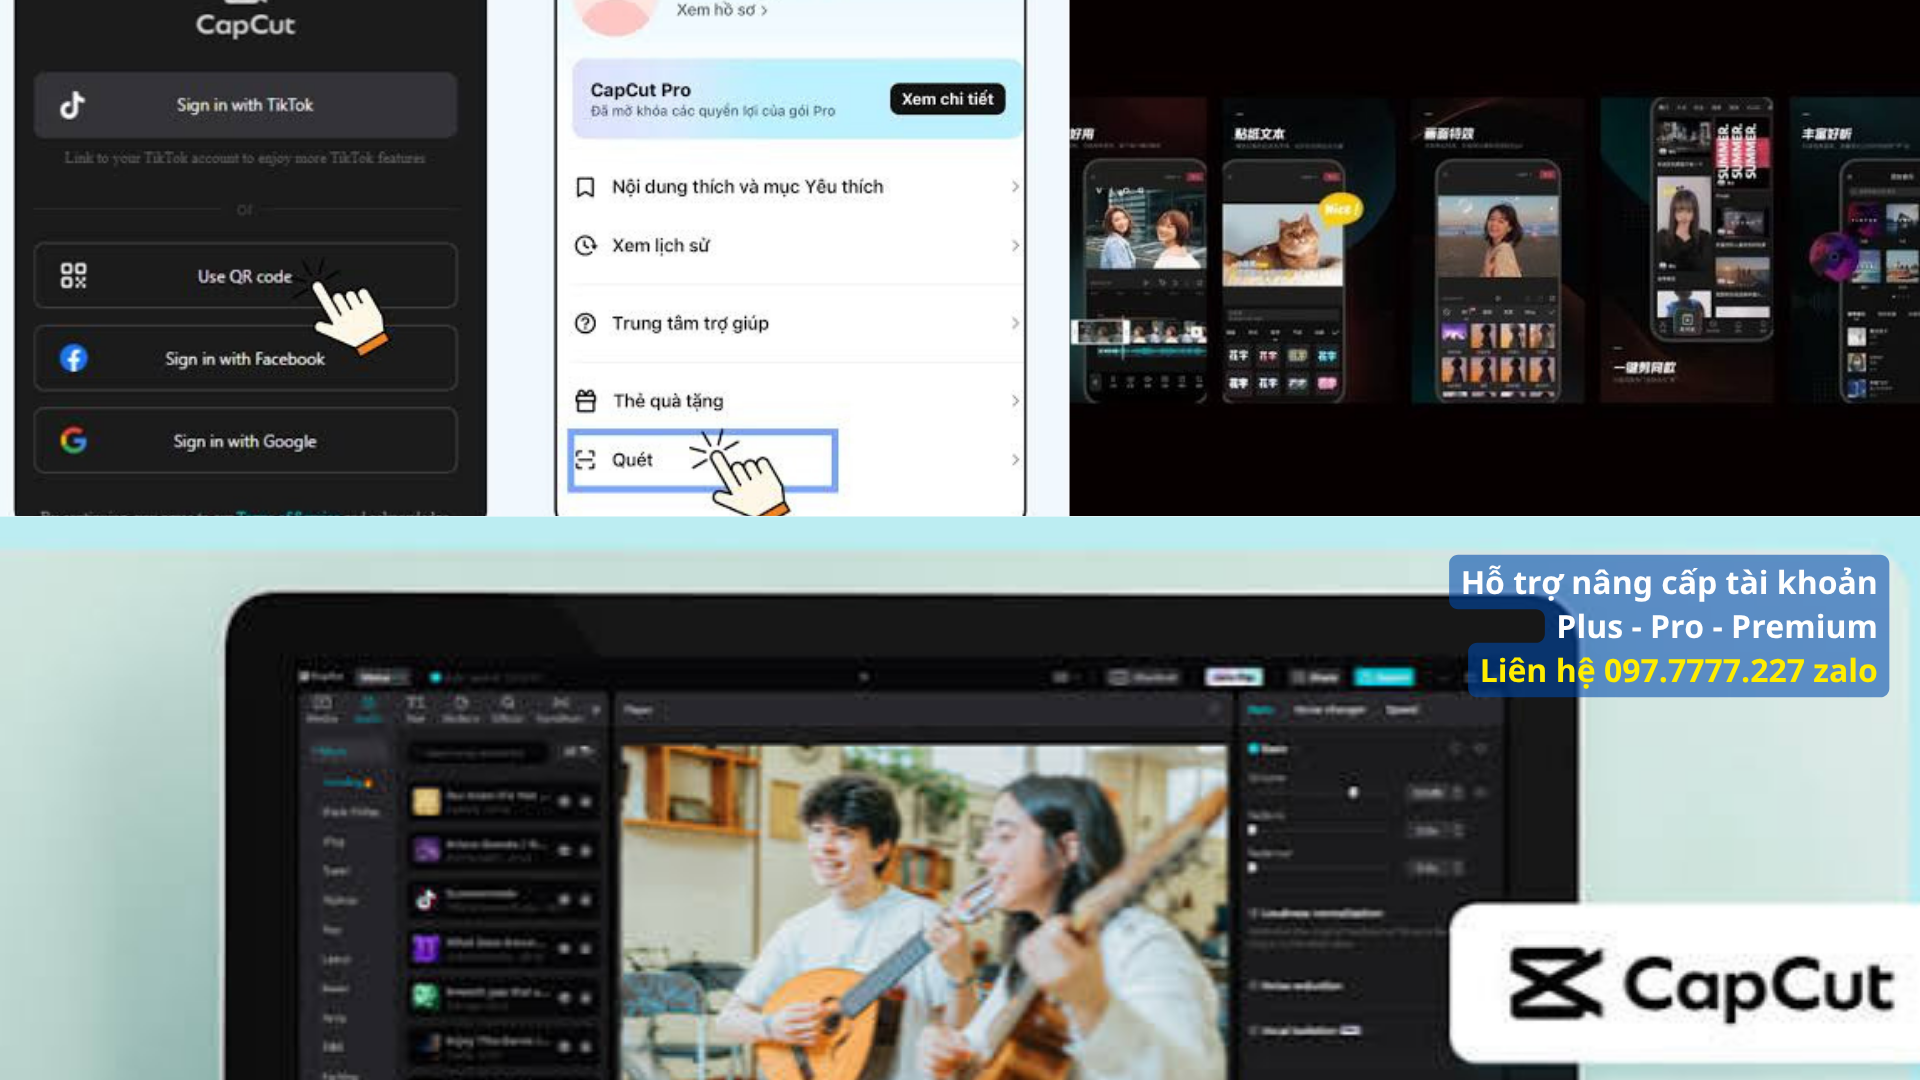Download the track with the green thumbnail
Viewport: 1920px width, 1080px height.
coord(586,997)
